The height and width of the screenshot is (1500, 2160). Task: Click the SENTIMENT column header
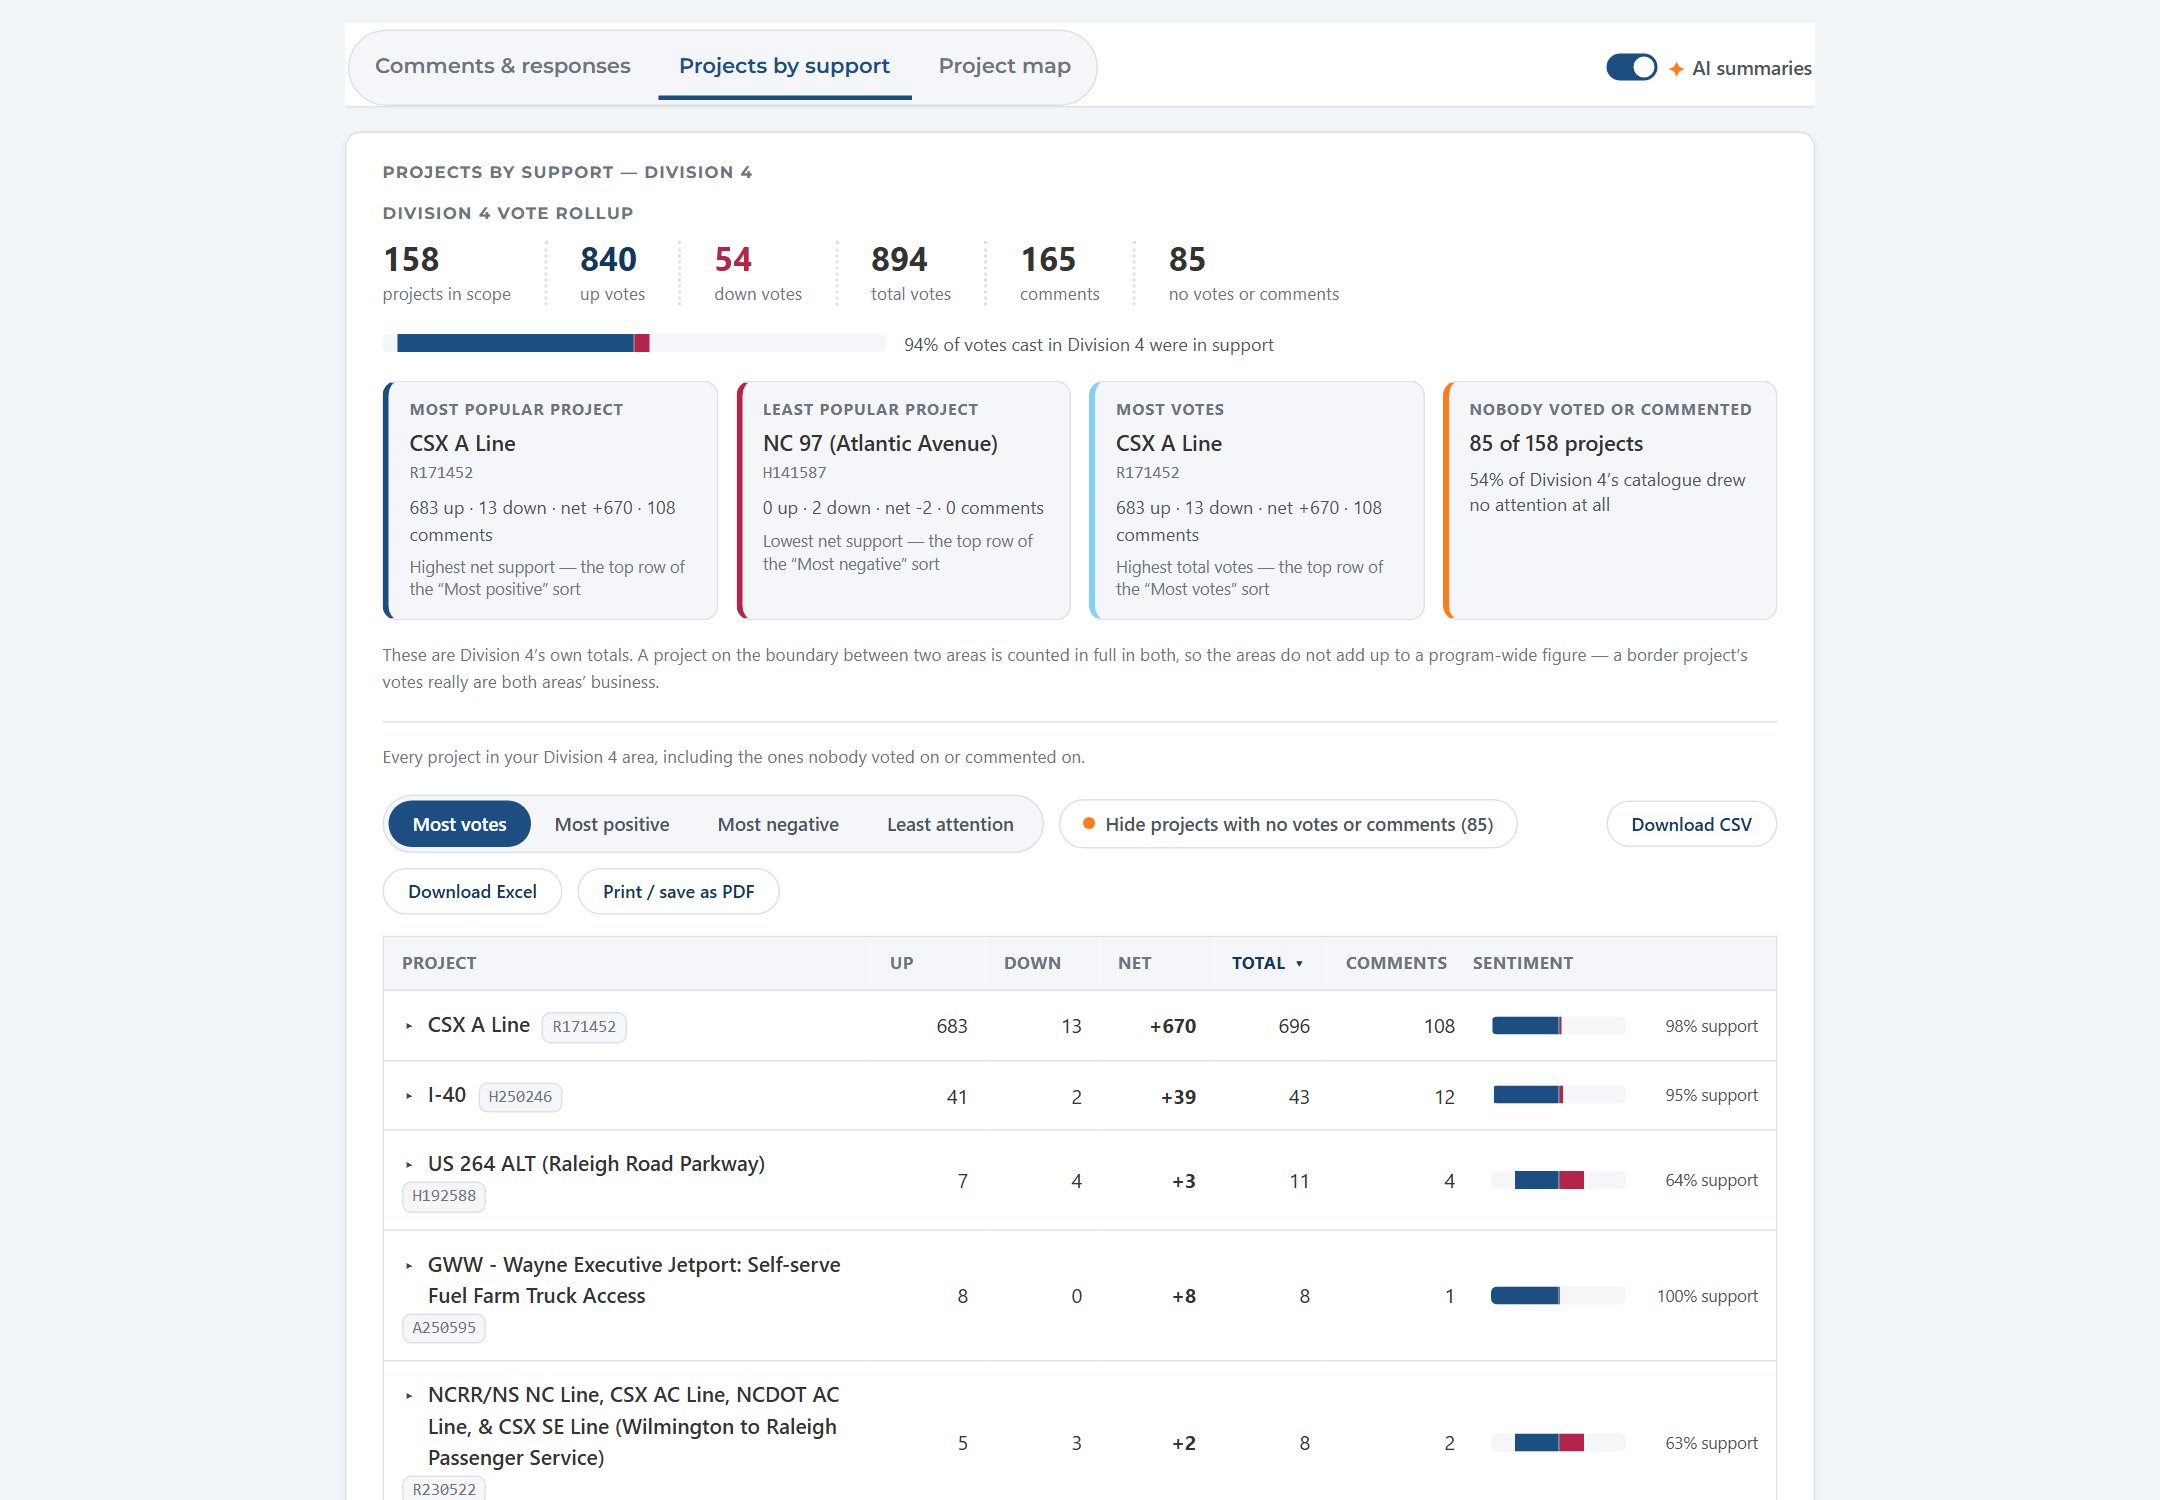[1522, 963]
